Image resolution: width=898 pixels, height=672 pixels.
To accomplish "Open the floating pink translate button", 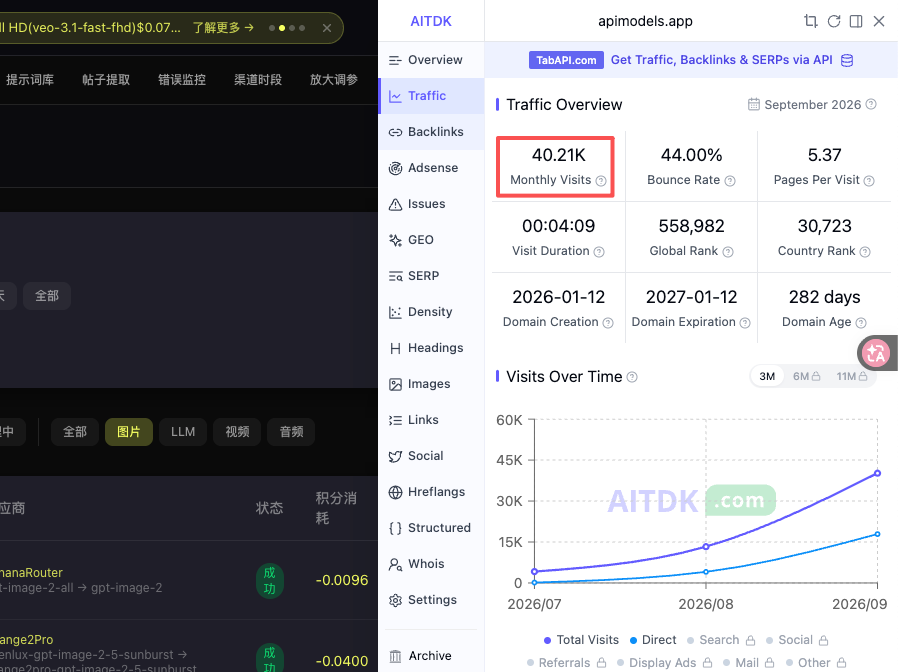I will tap(876, 353).
